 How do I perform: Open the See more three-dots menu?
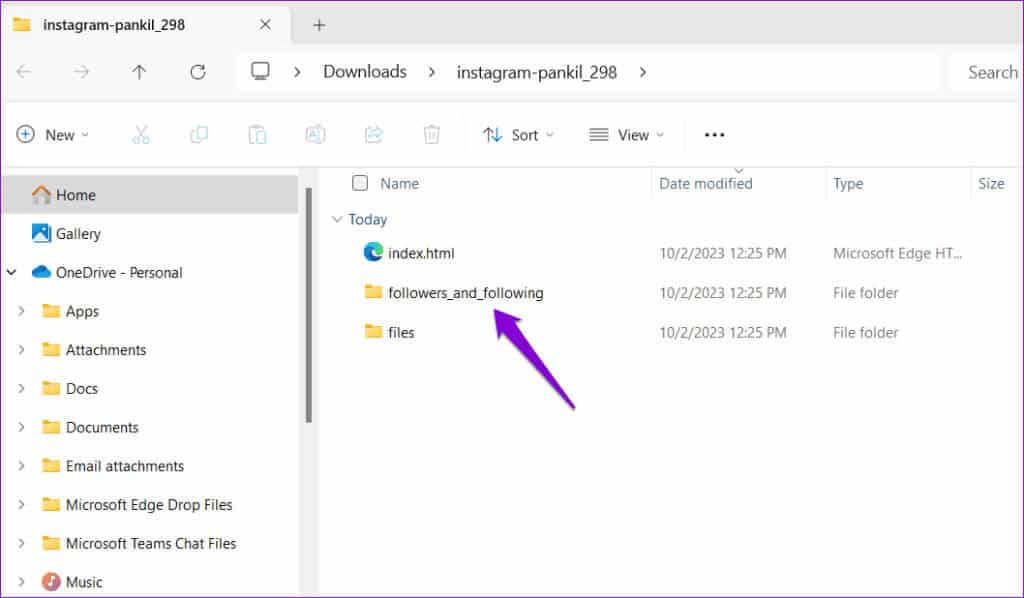(714, 134)
